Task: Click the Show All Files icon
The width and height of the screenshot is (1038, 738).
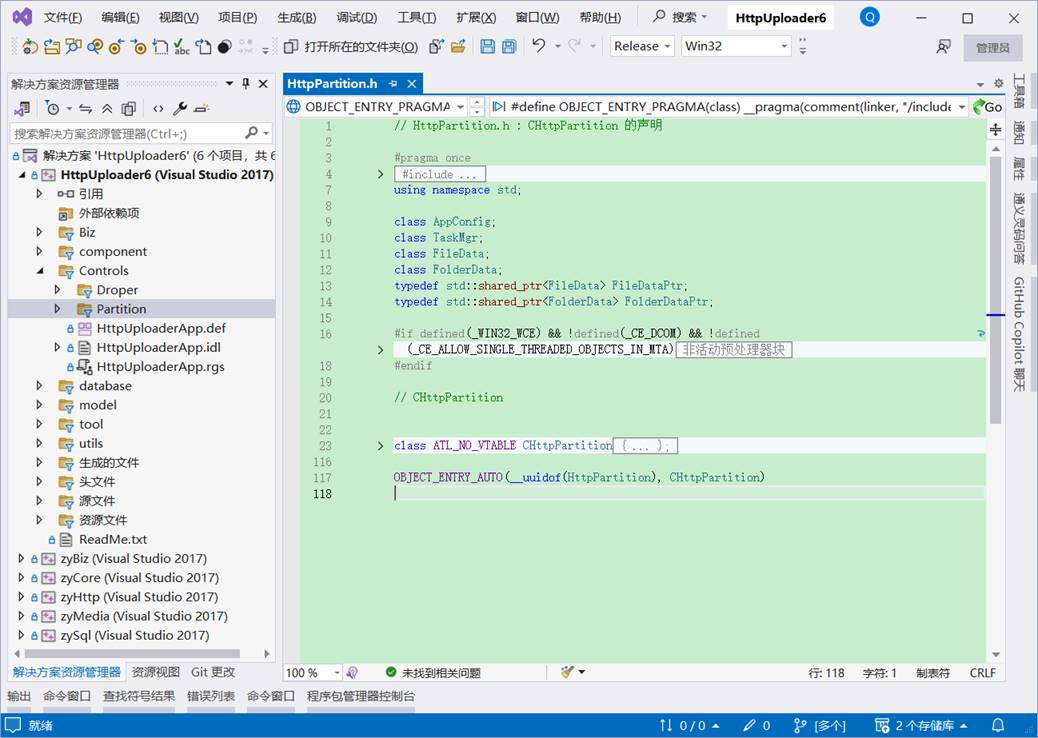Action: 129,109
